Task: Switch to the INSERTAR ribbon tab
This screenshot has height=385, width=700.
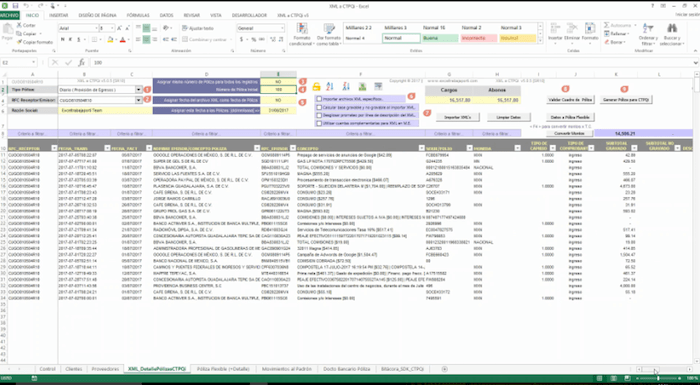Action: click(58, 15)
